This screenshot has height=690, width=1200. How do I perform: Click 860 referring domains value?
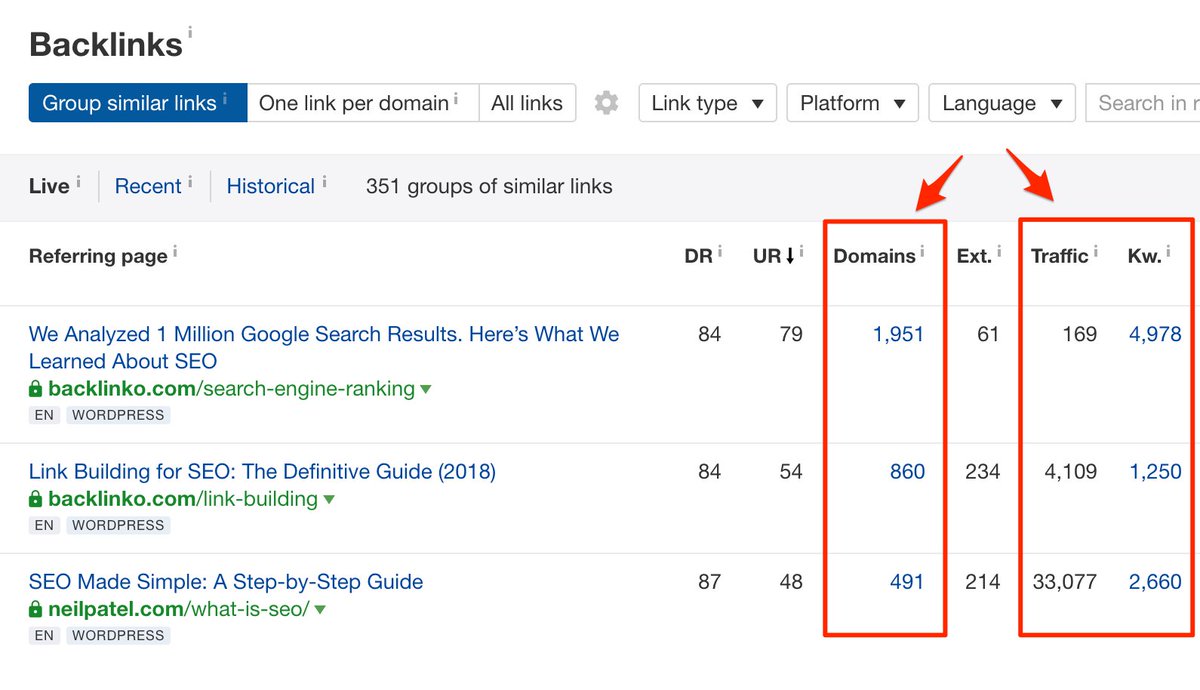pyautogui.click(x=907, y=471)
